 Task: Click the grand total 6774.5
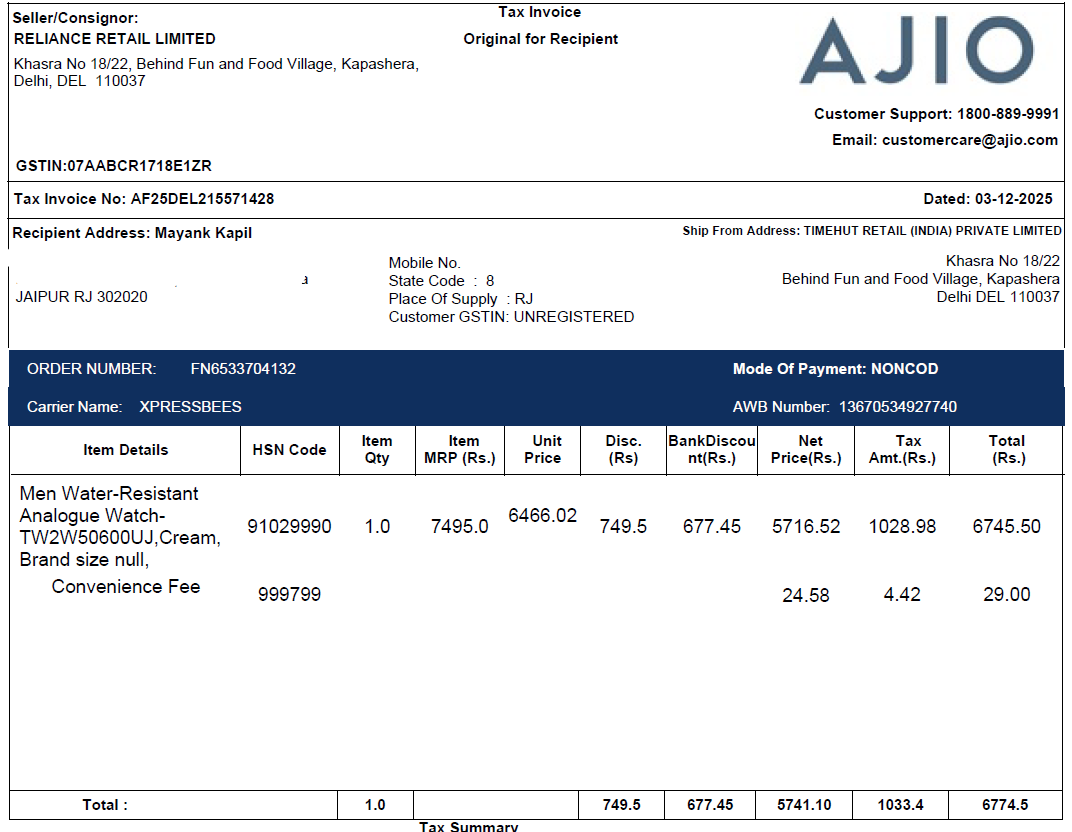point(1005,805)
